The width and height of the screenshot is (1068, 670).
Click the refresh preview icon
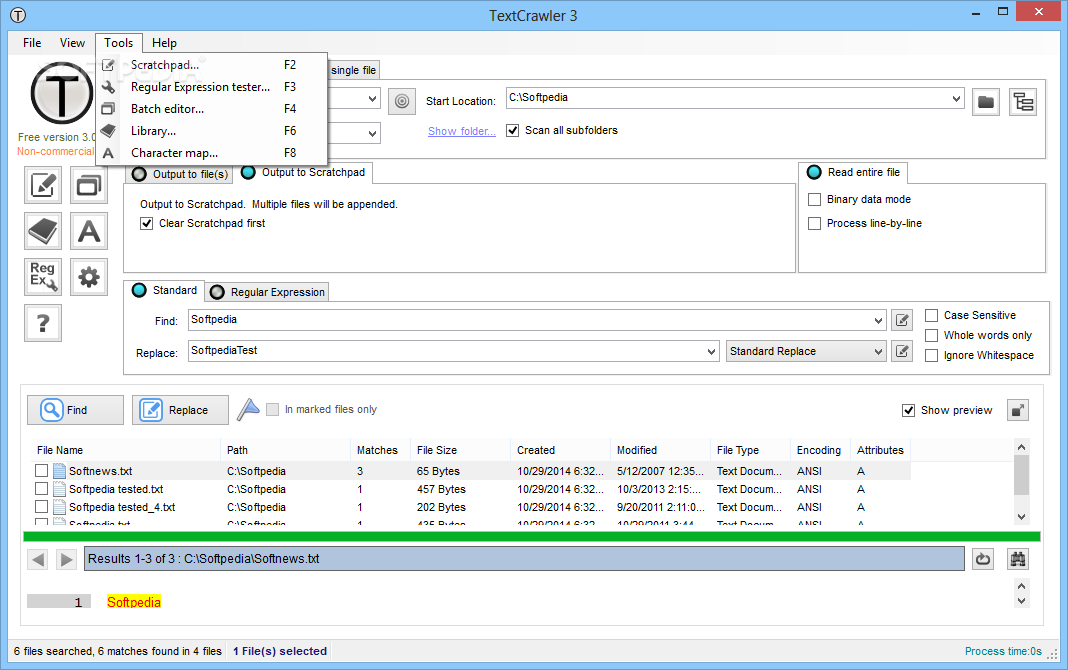point(983,559)
